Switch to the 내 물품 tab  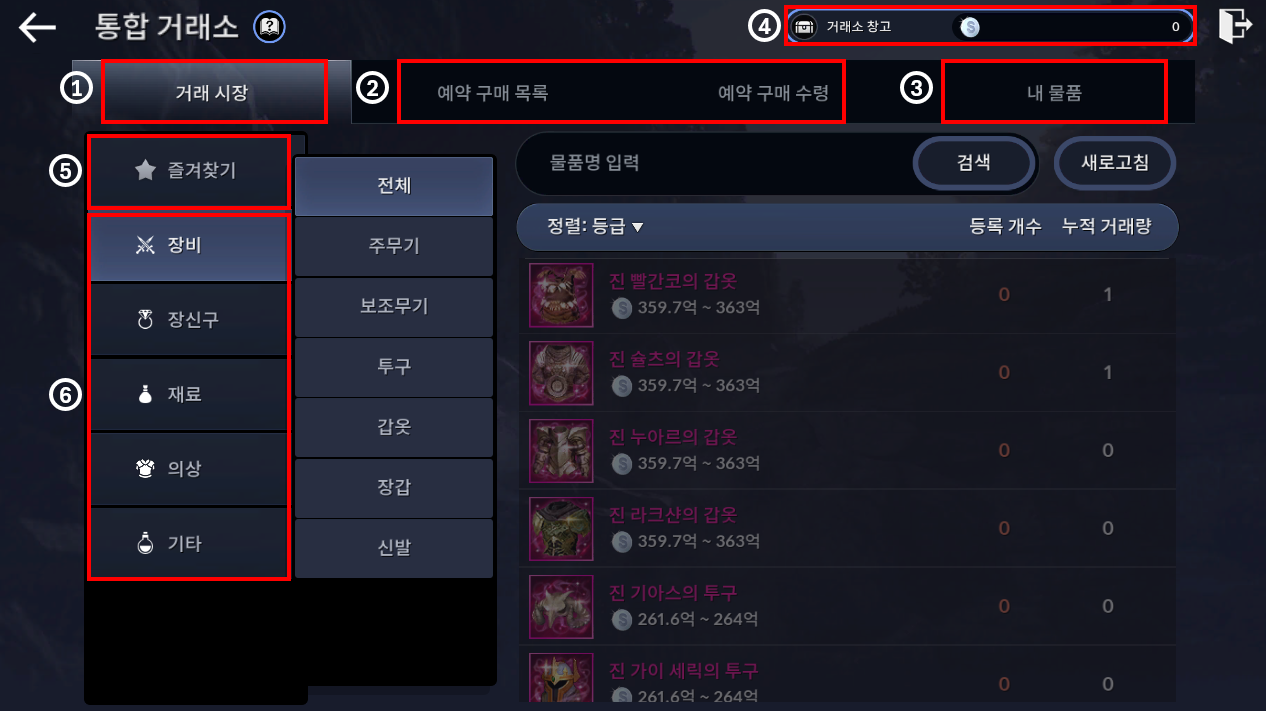1054,94
